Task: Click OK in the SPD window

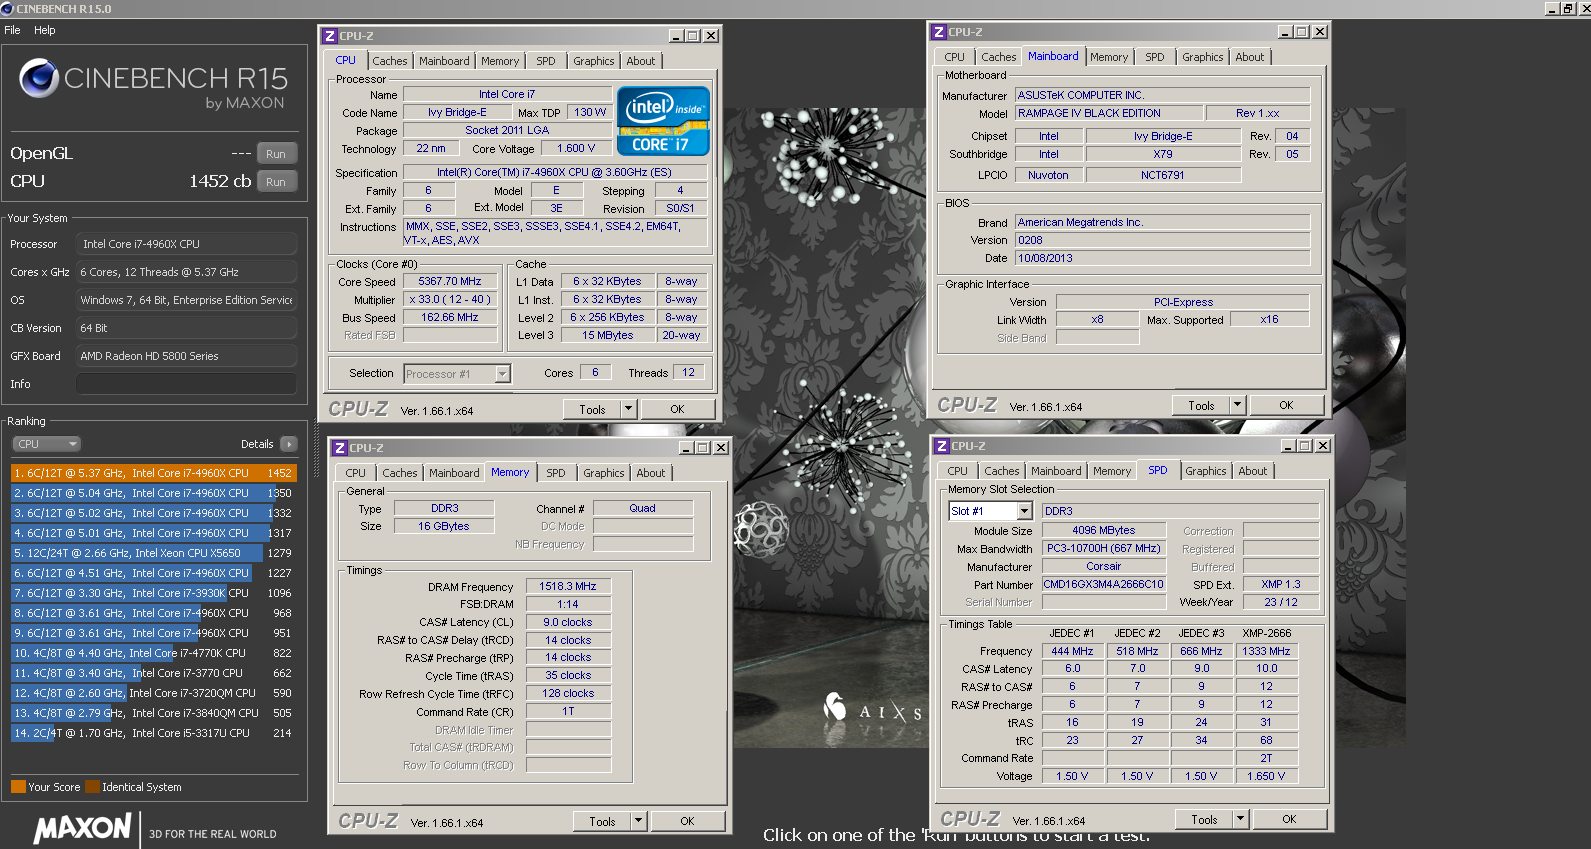Action: (x=1289, y=819)
